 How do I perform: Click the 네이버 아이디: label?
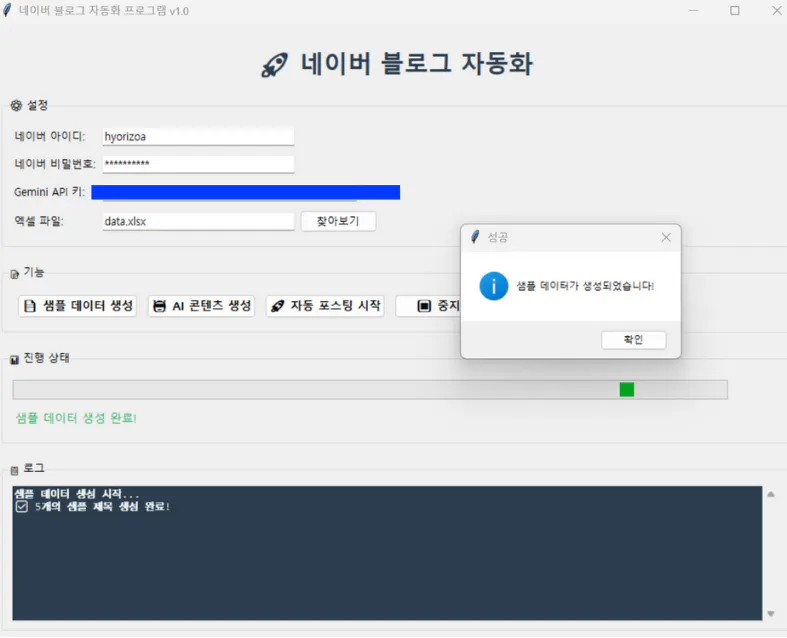[x=50, y=137]
